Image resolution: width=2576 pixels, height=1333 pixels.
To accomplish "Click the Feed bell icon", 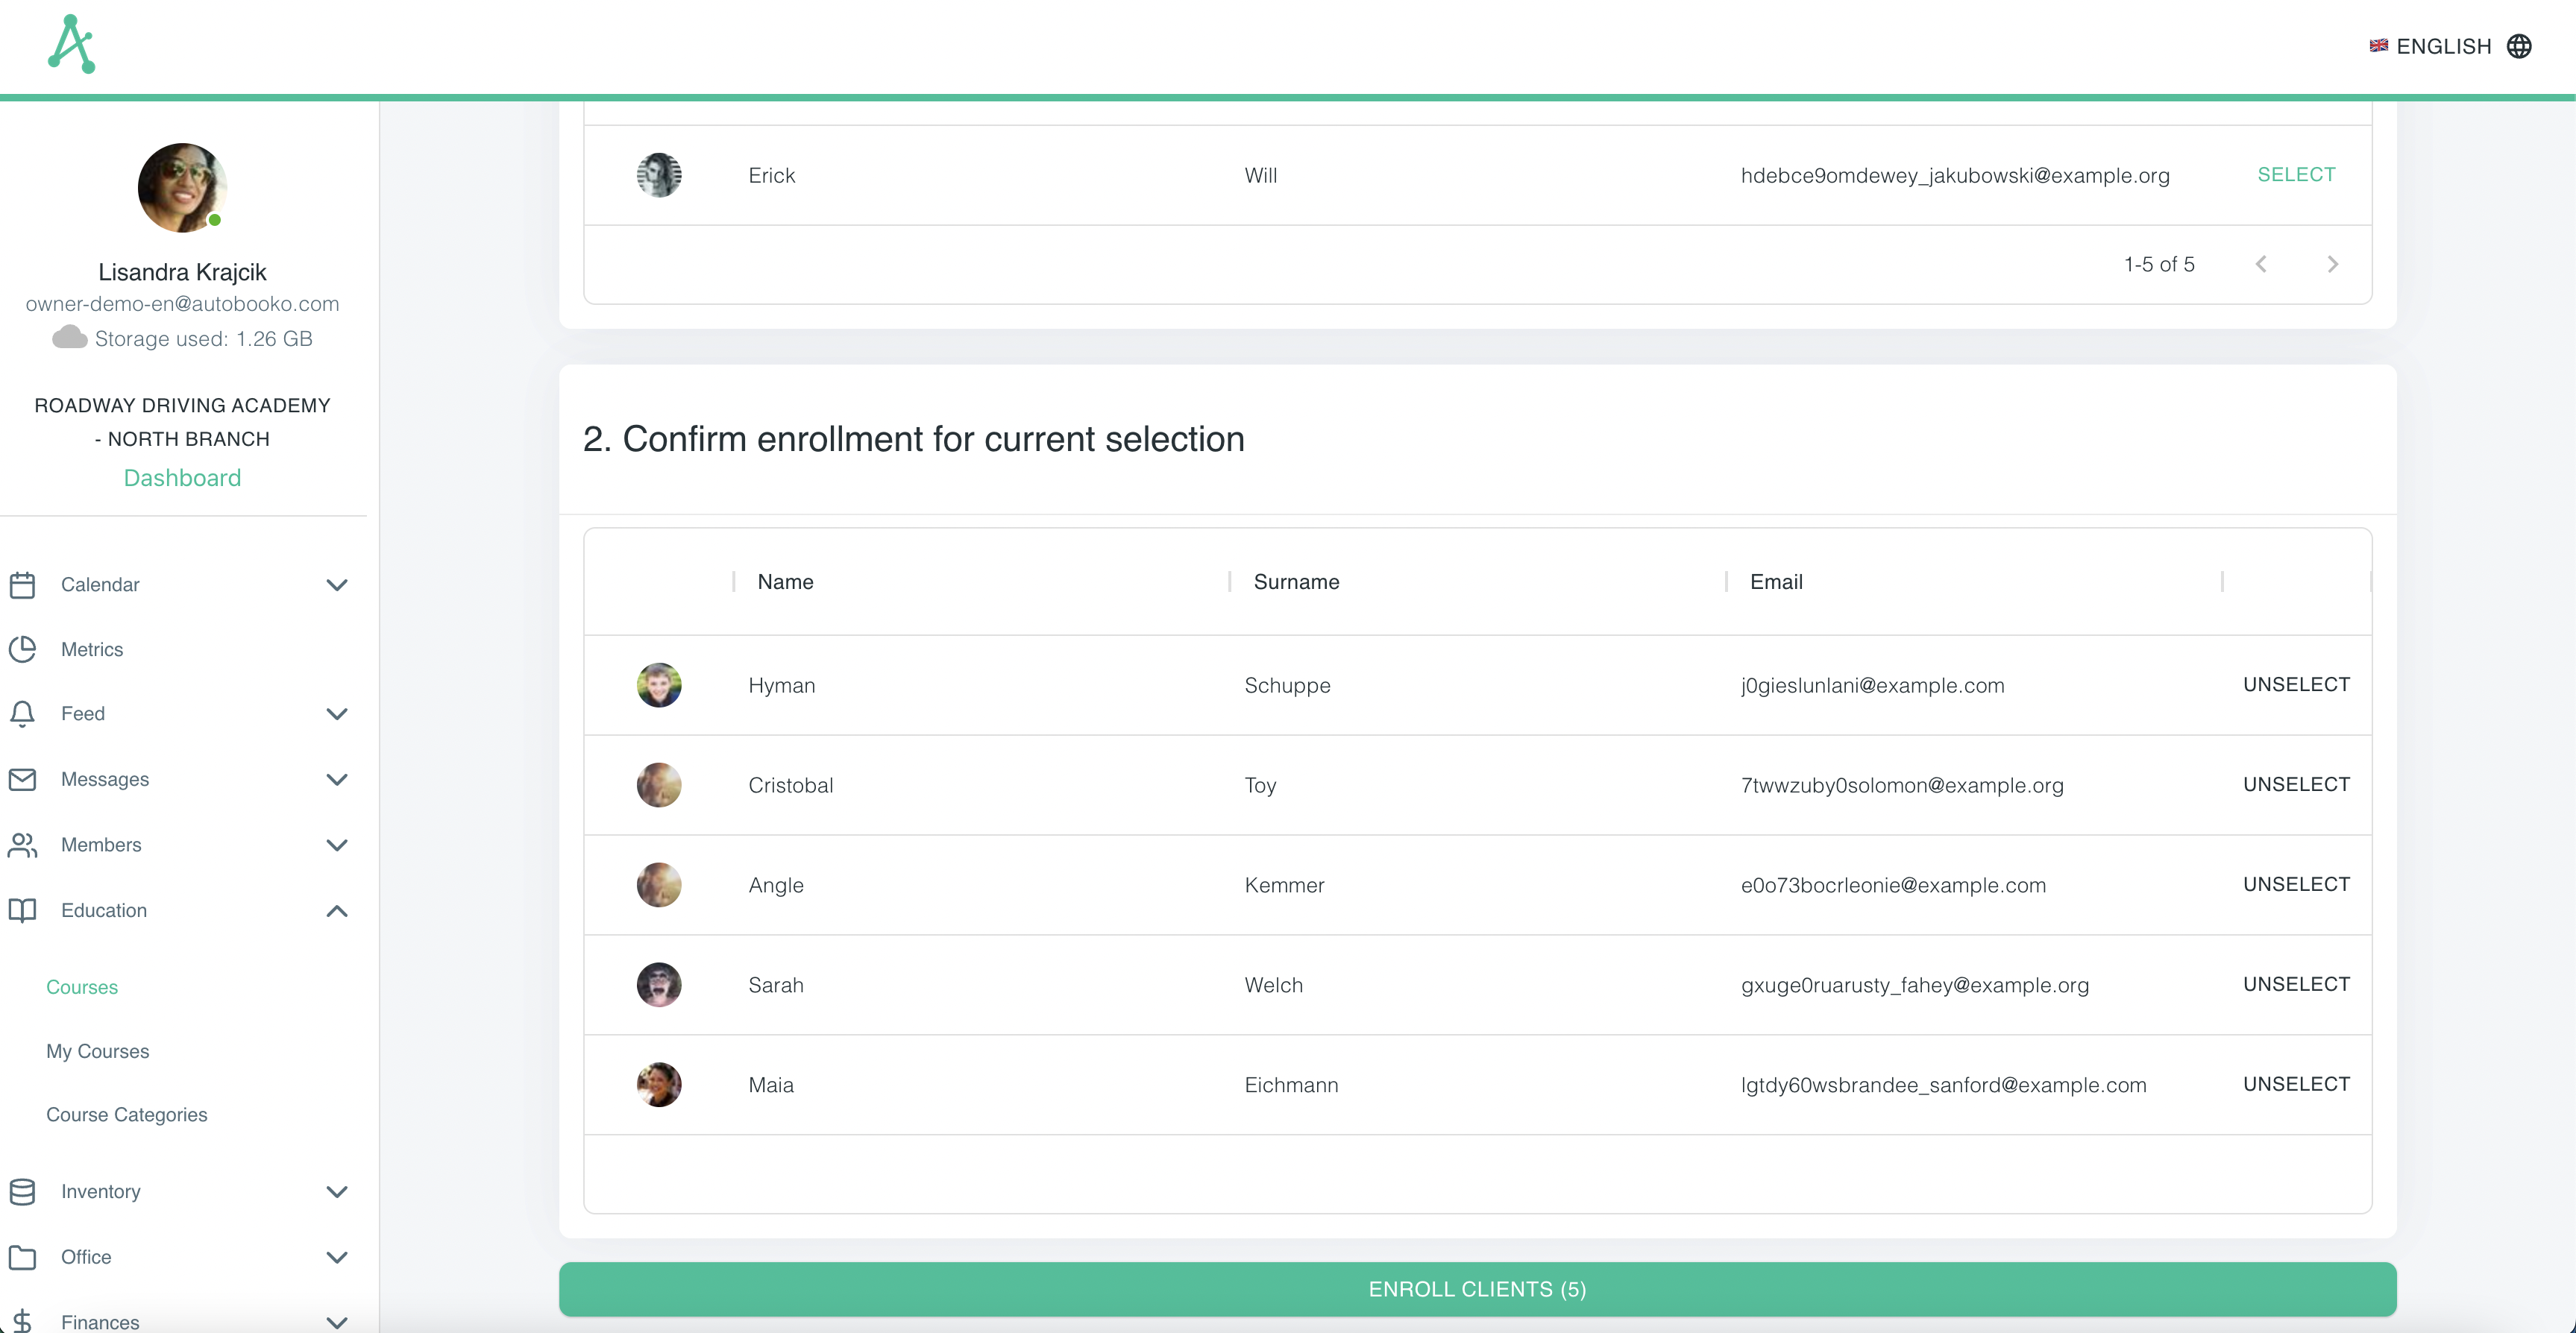I will click(x=22, y=714).
